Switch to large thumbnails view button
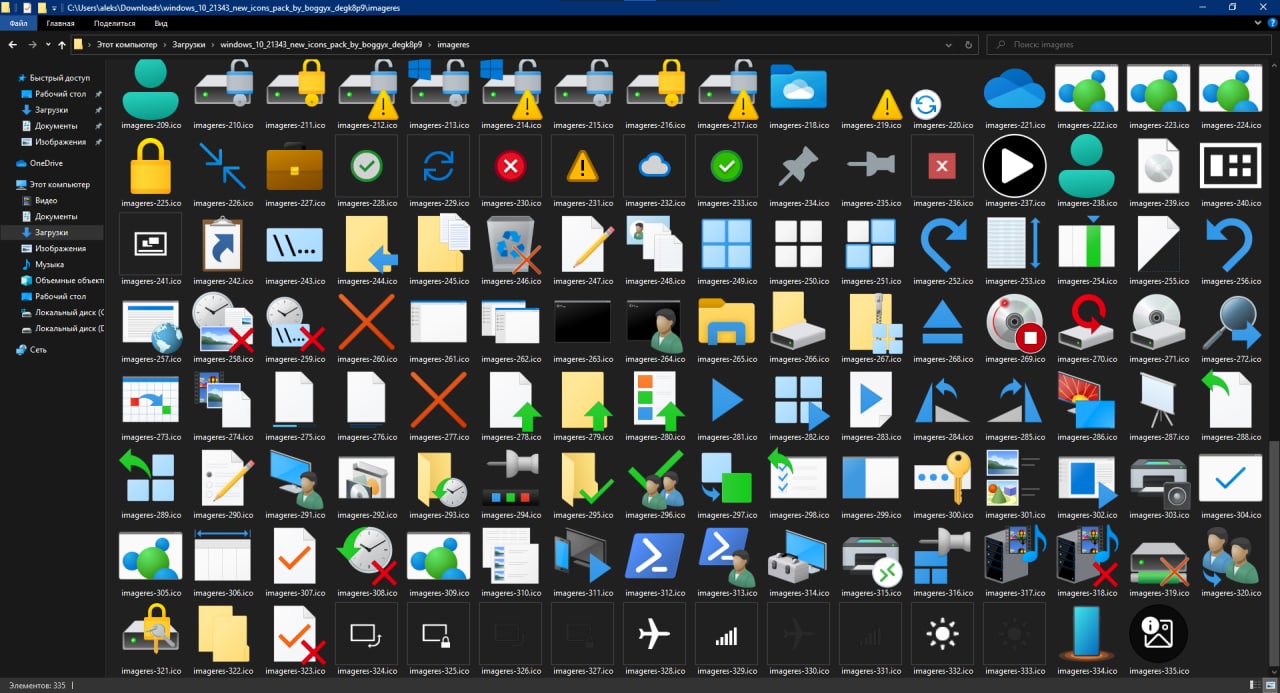 (x=1269, y=685)
